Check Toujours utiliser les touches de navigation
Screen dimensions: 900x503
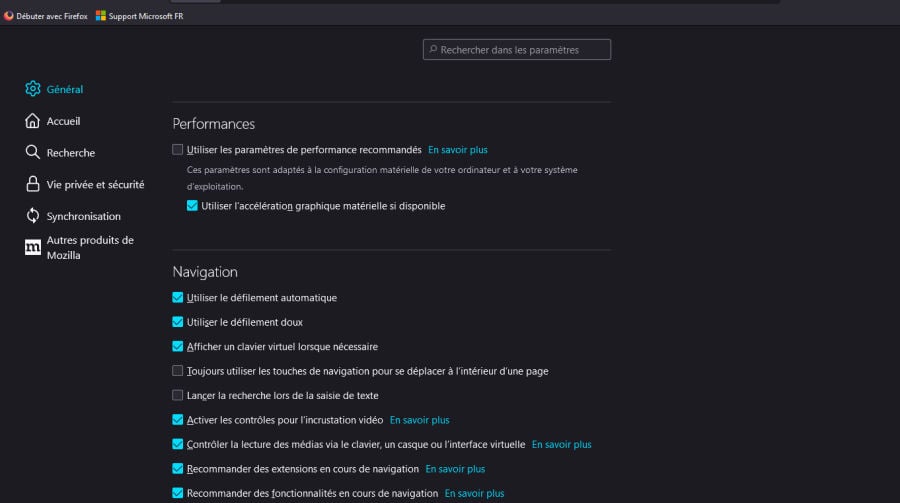[178, 371]
